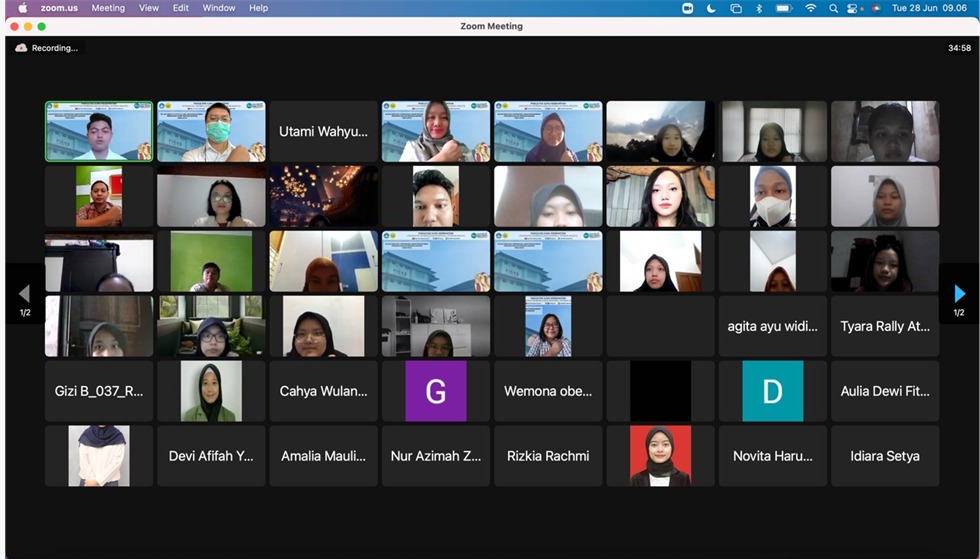The image size is (980, 559).
Task: Open the Wi-Fi status menu
Action: pos(810,8)
